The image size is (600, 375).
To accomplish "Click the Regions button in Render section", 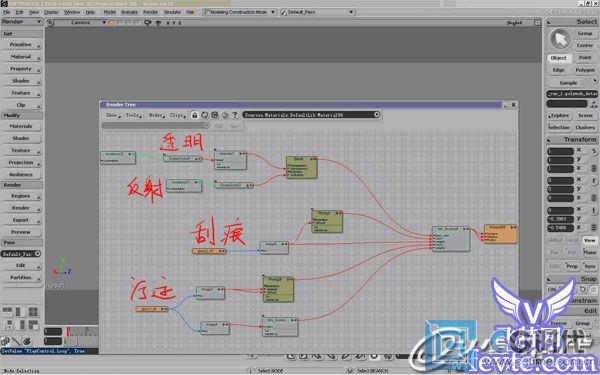I will [21, 196].
